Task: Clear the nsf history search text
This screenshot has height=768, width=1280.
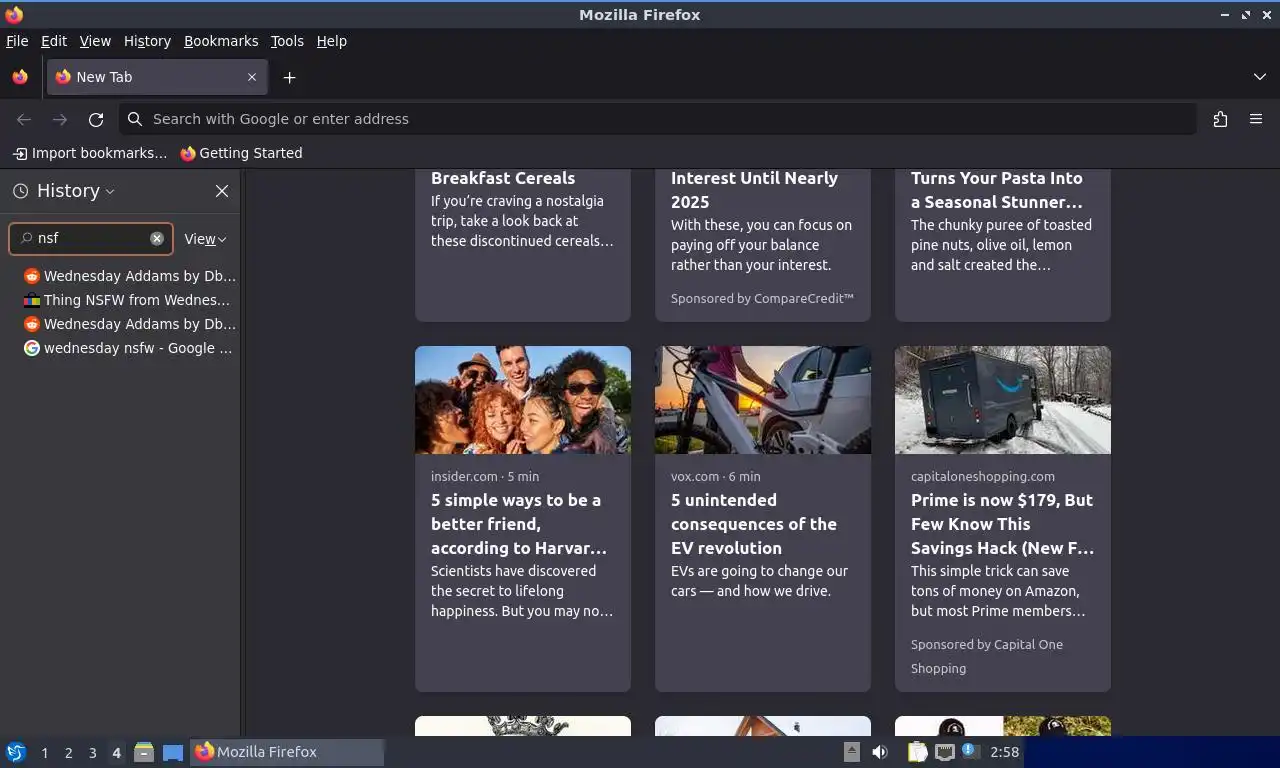Action: click(x=157, y=238)
